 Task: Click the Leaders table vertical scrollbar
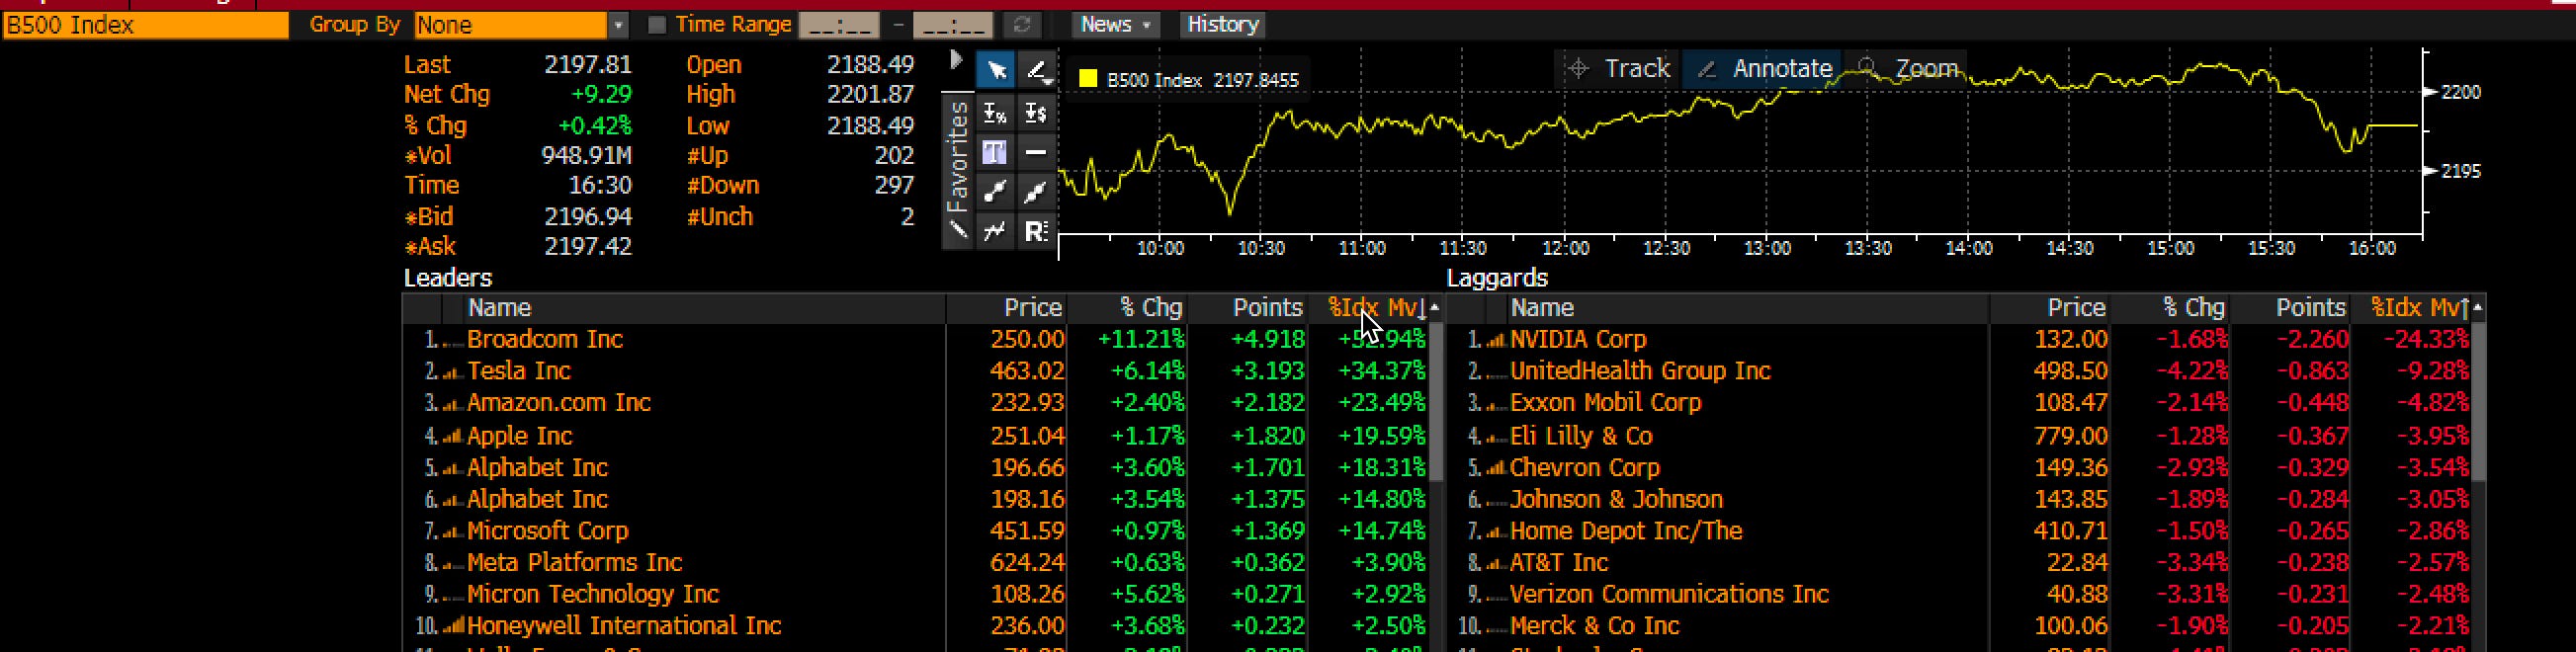click(x=1436, y=400)
